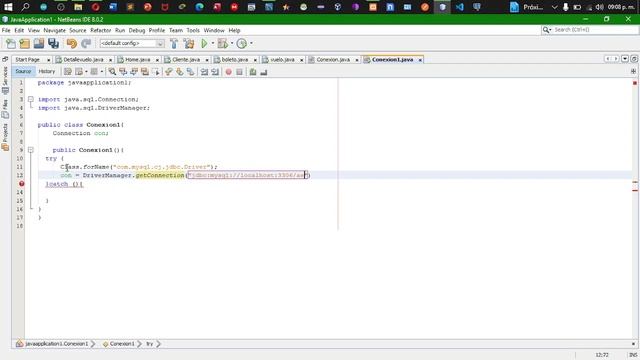Click the Redo arrow icon
This screenshot has height=360, width=640.
(x=86, y=43)
